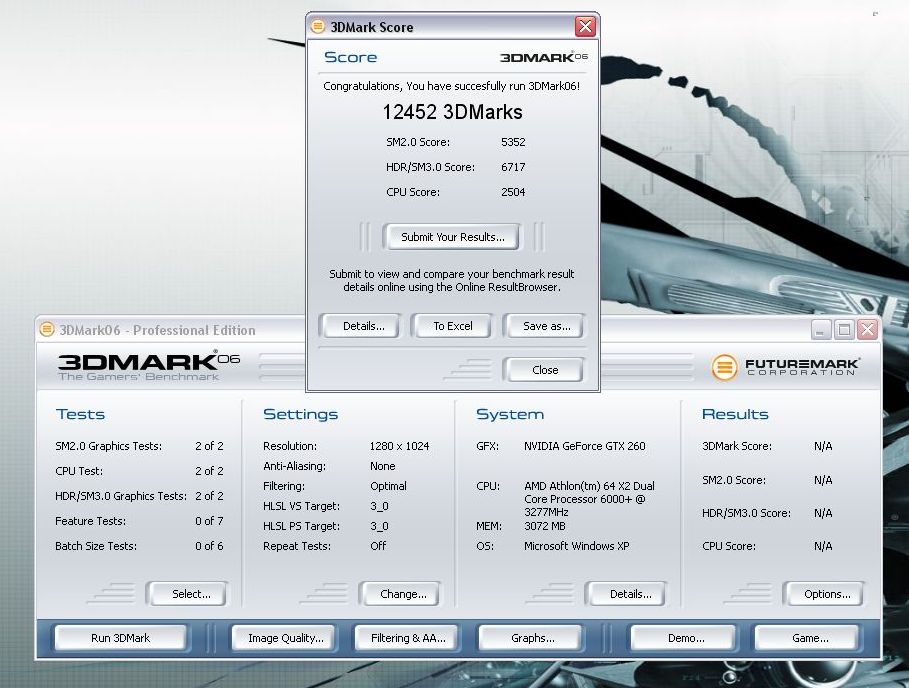The height and width of the screenshot is (688, 909).
Task: Click GFX value NVIDIA GeForce GTX 260
Action: [584, 446]
